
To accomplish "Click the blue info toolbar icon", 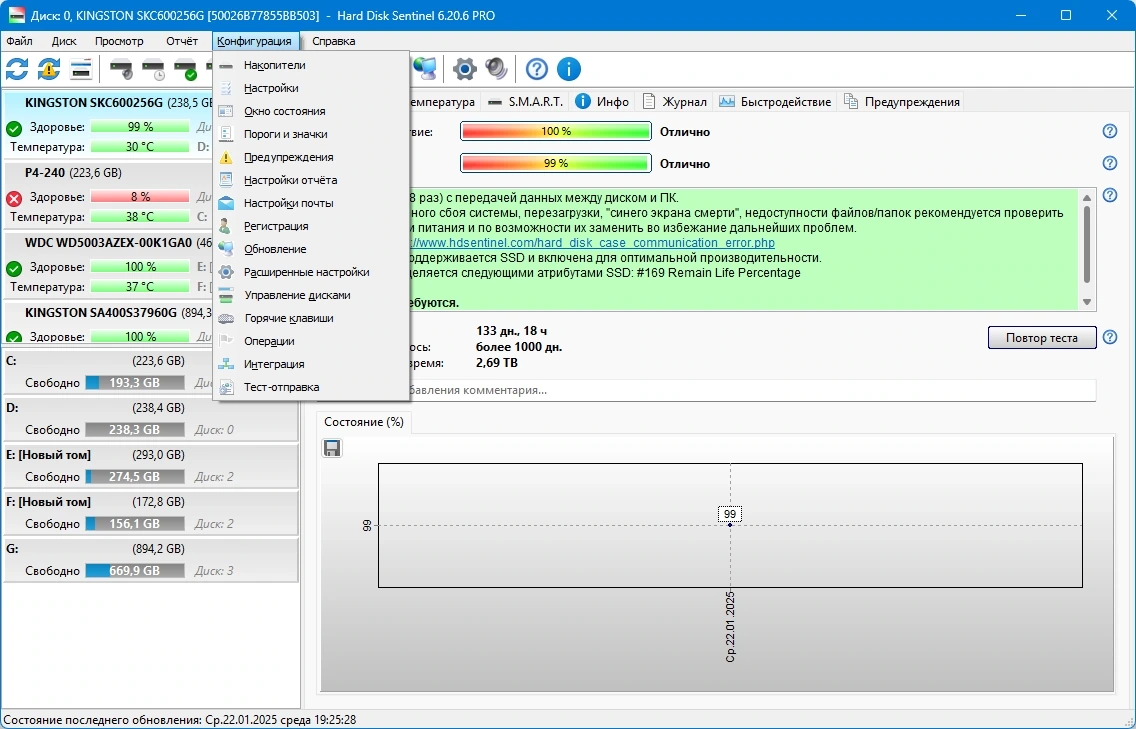I will [569, 69].
